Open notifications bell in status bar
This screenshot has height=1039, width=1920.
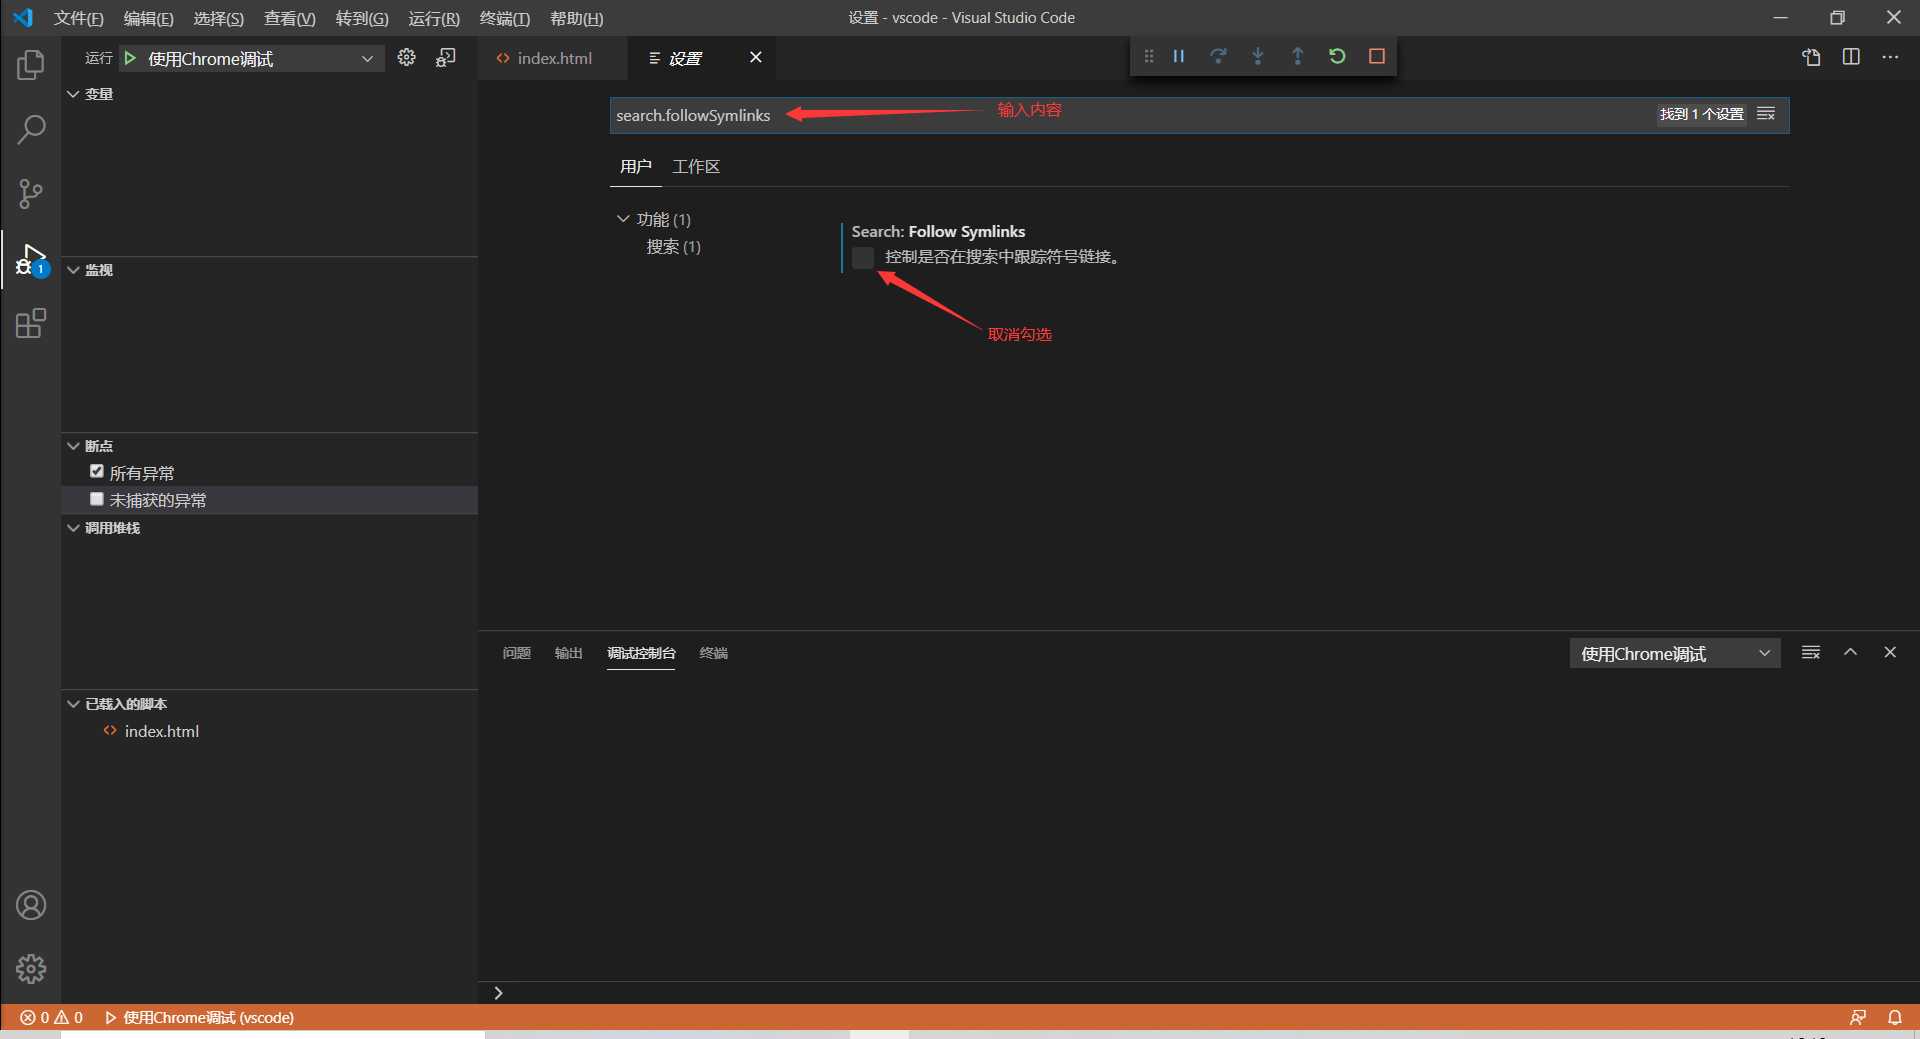click(x=1894, y=1017)
